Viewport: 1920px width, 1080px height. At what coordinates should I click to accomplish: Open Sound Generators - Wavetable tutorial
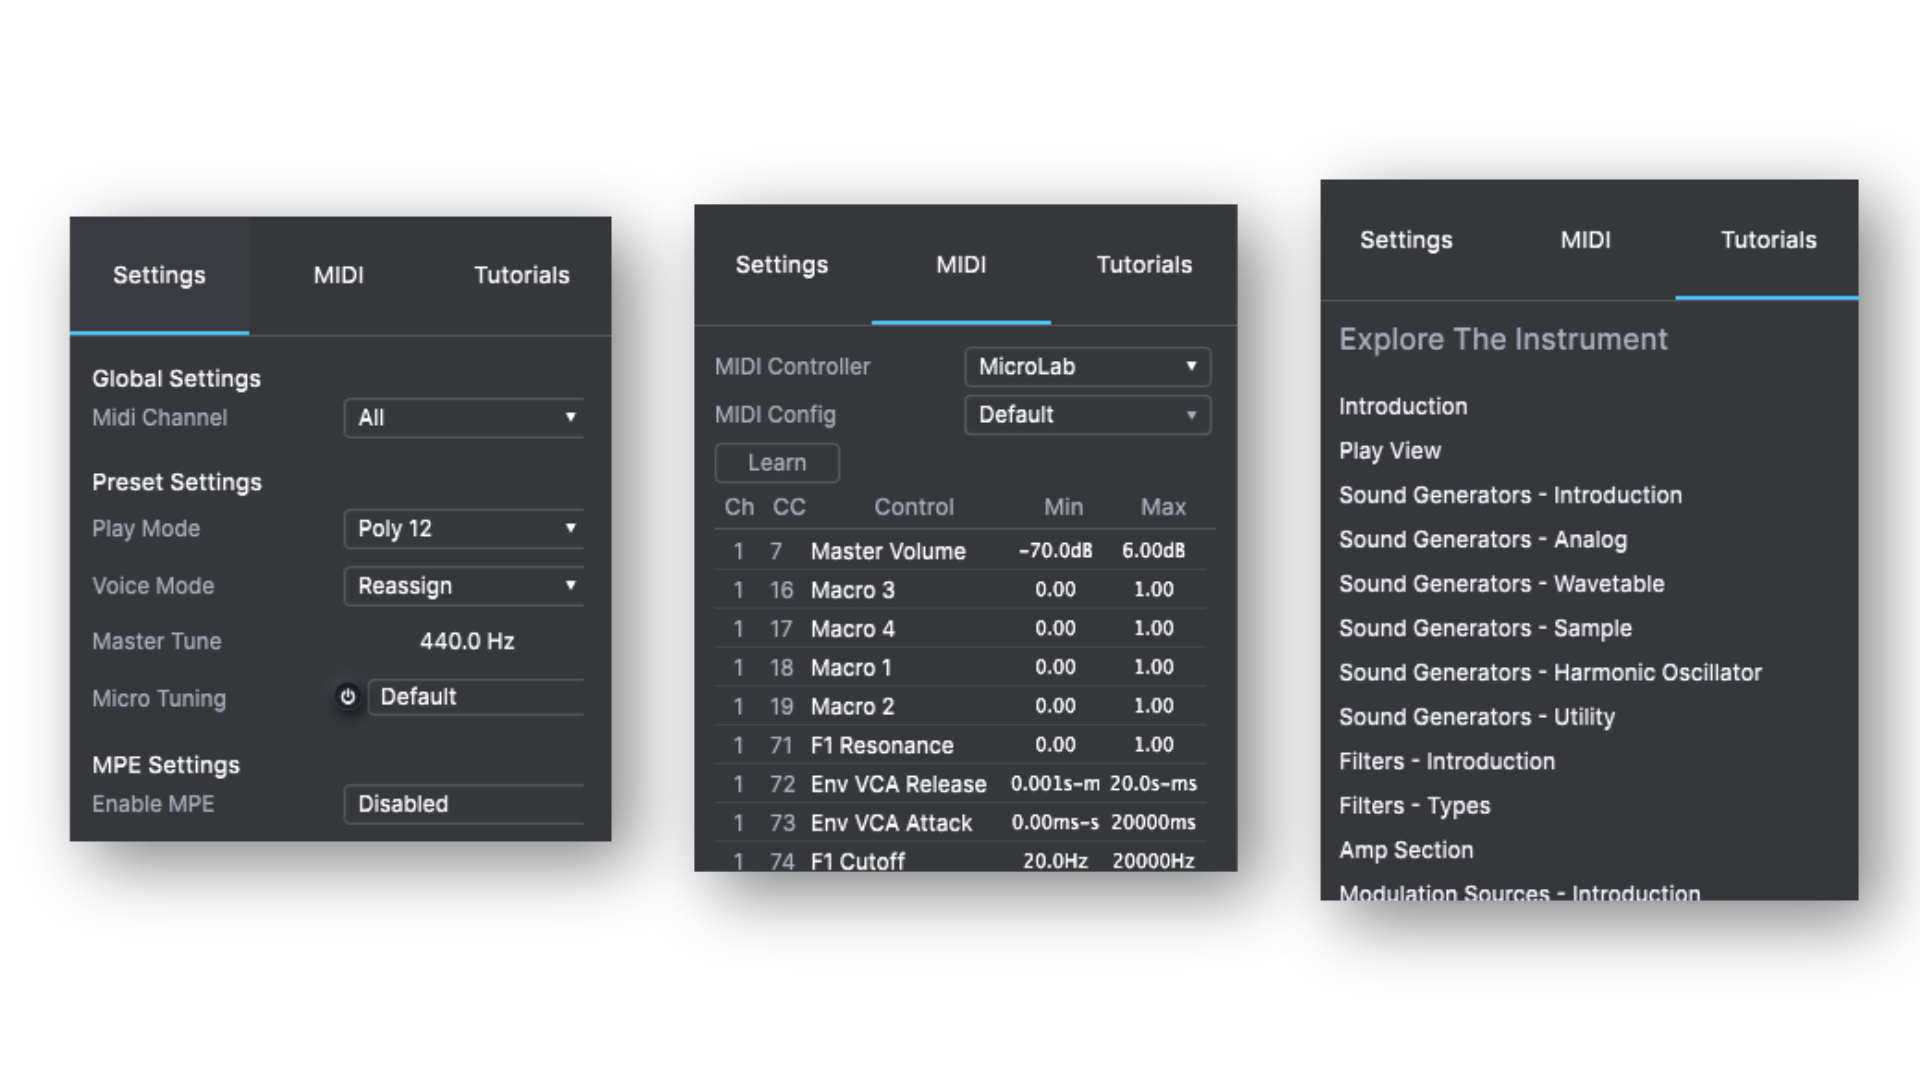point(1501,584)
